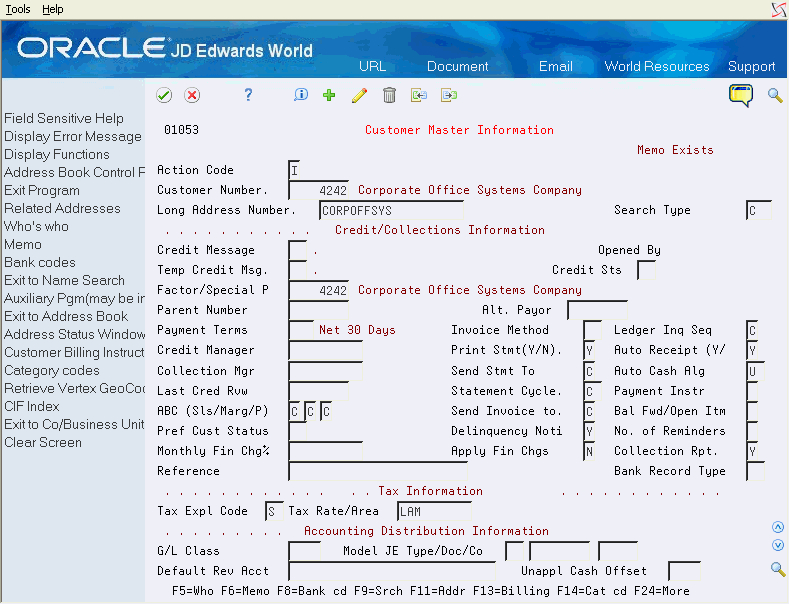Click the Tax Expl Code field
The height and width of the screenshot is (604, 789).
(274, 512)
